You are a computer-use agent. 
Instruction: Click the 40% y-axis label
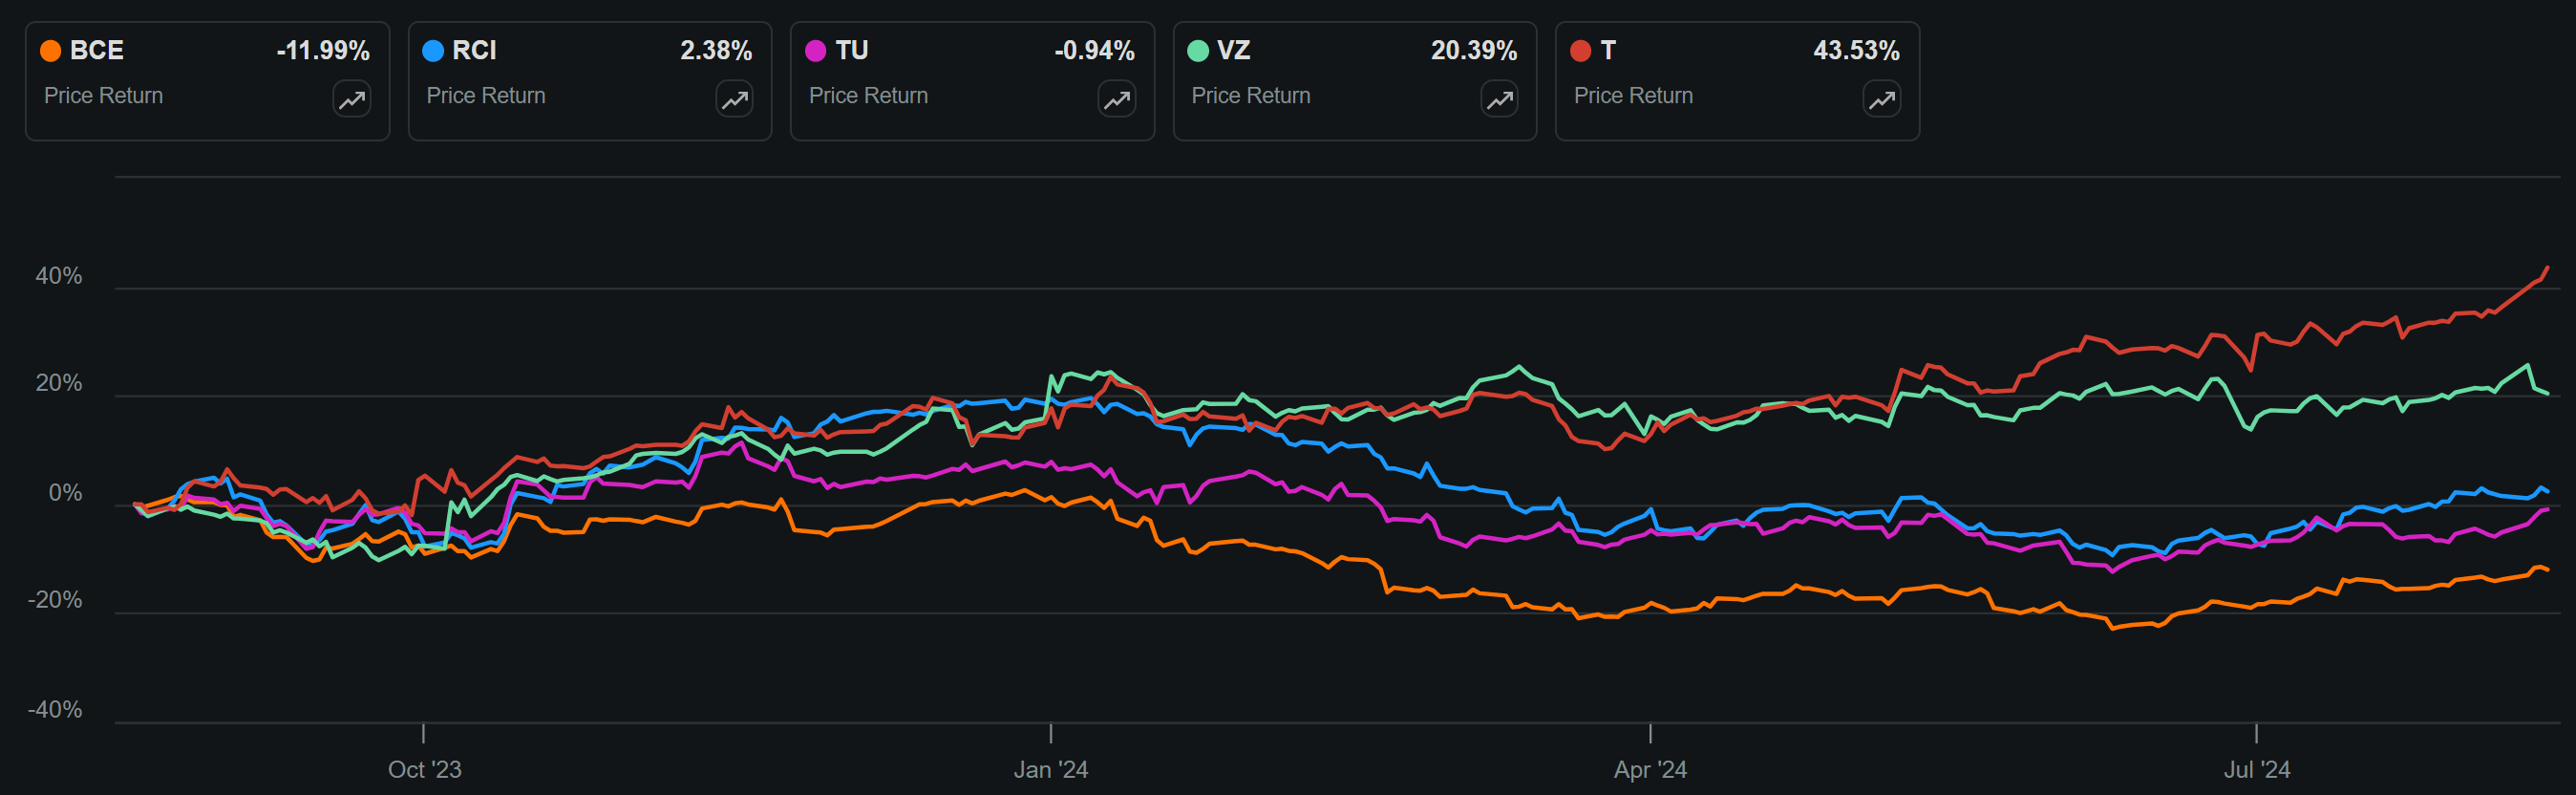(x=59, y=277)
